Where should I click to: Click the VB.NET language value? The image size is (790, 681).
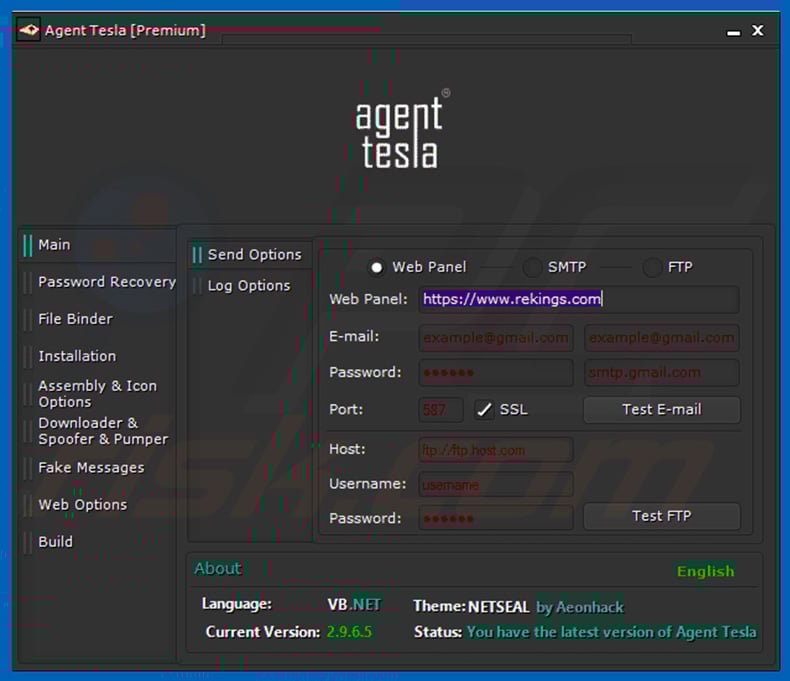[354, 604]
